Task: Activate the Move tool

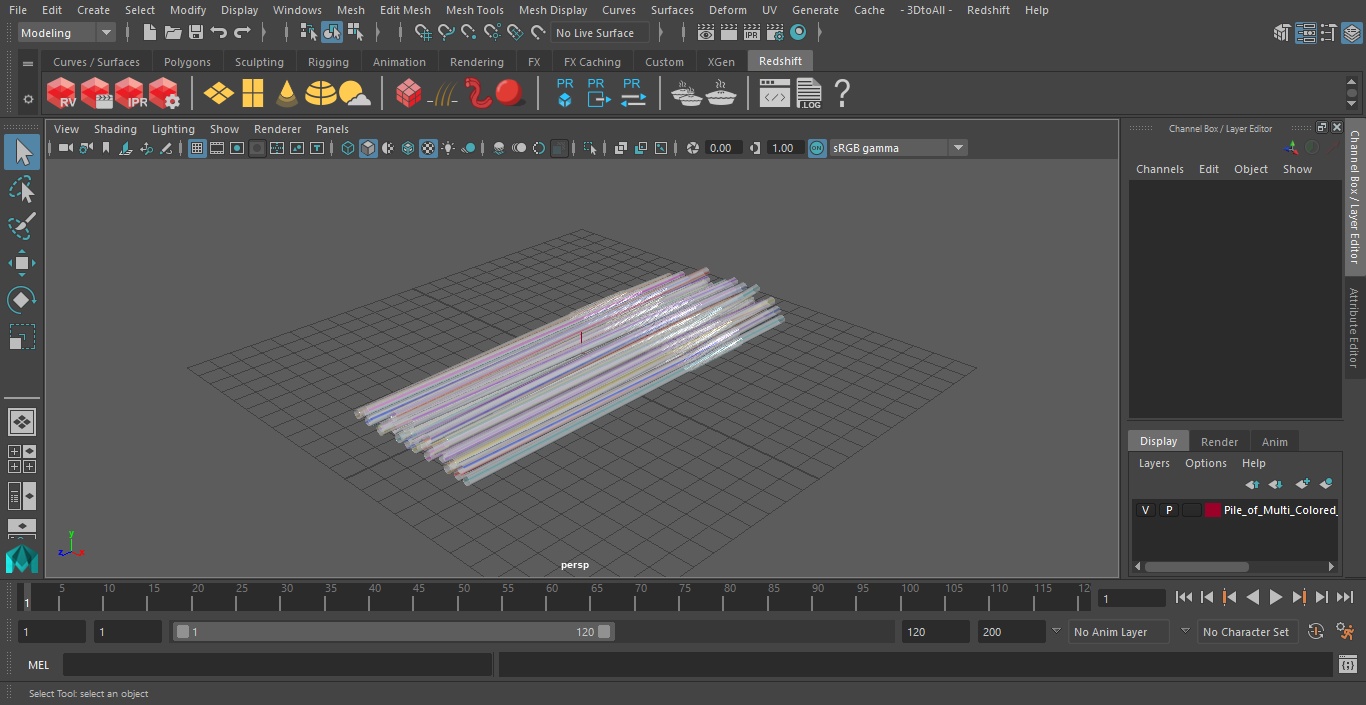Action: pos(21,263)
